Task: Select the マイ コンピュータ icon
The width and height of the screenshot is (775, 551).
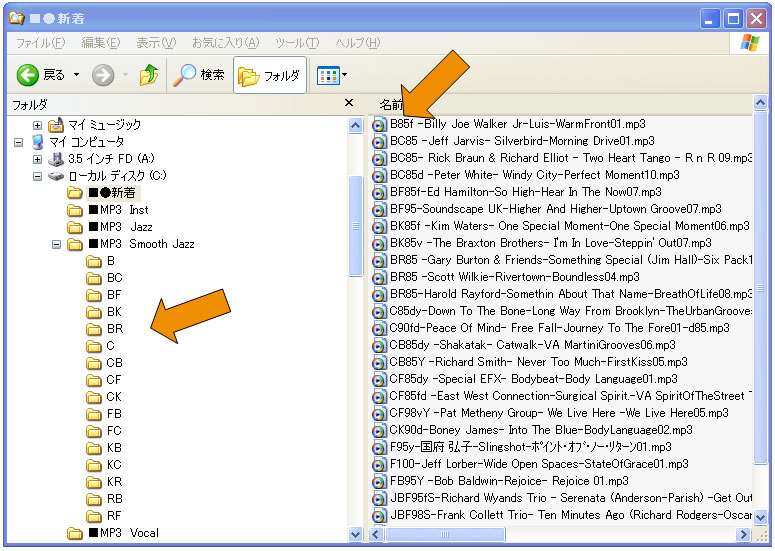Action: (x=38, y=142)
